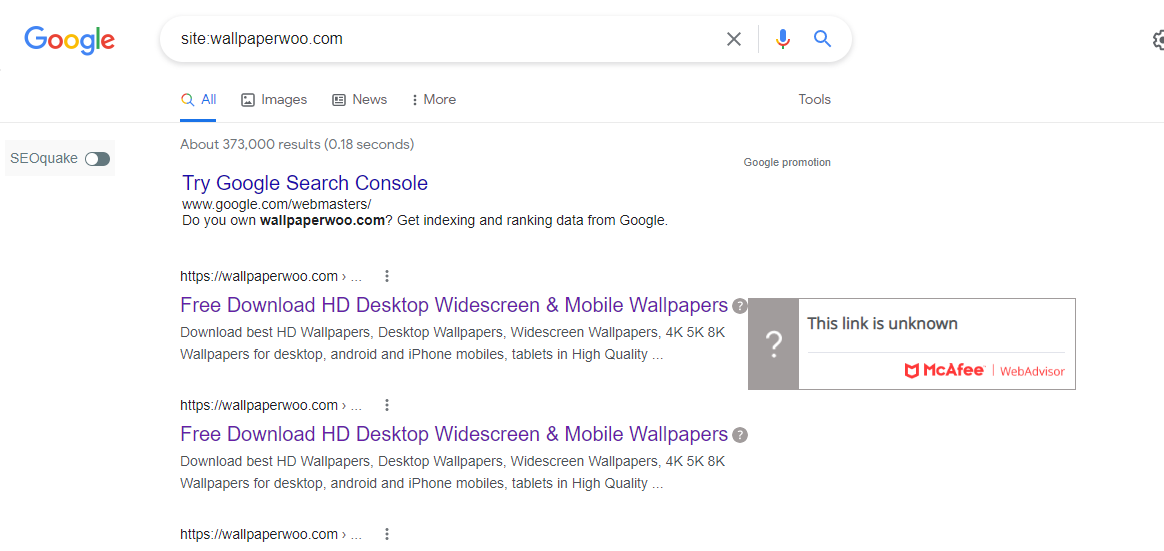The height and width of the screenshot is (551, 1164).
Task: Open second Free Download HD Desktop result link
Action: point(454,434)
